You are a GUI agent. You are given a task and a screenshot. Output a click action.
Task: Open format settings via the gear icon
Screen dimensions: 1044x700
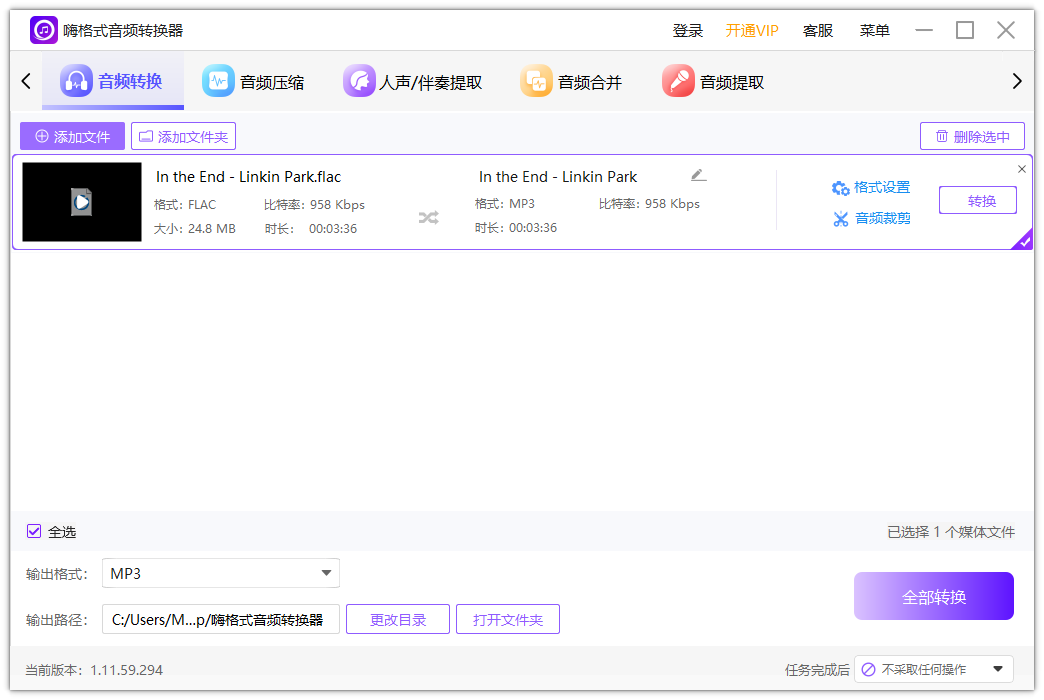[840, 187]
